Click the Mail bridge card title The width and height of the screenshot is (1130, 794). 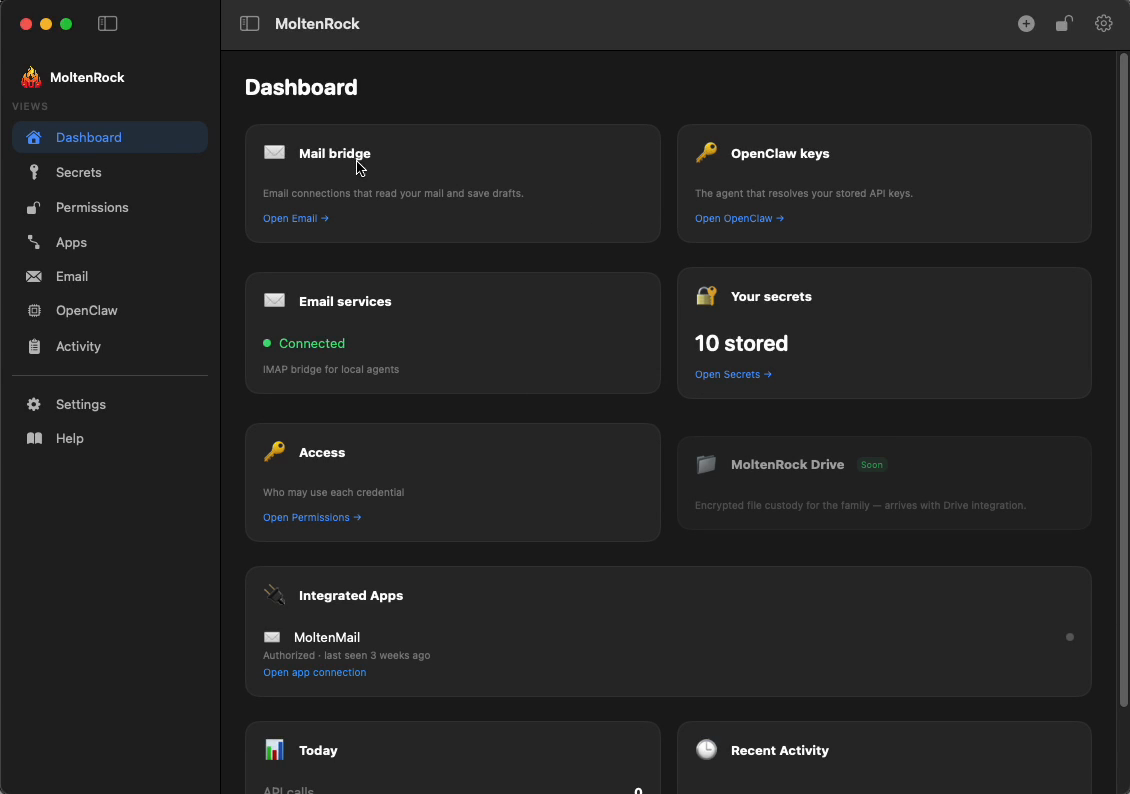click(334, 153)
